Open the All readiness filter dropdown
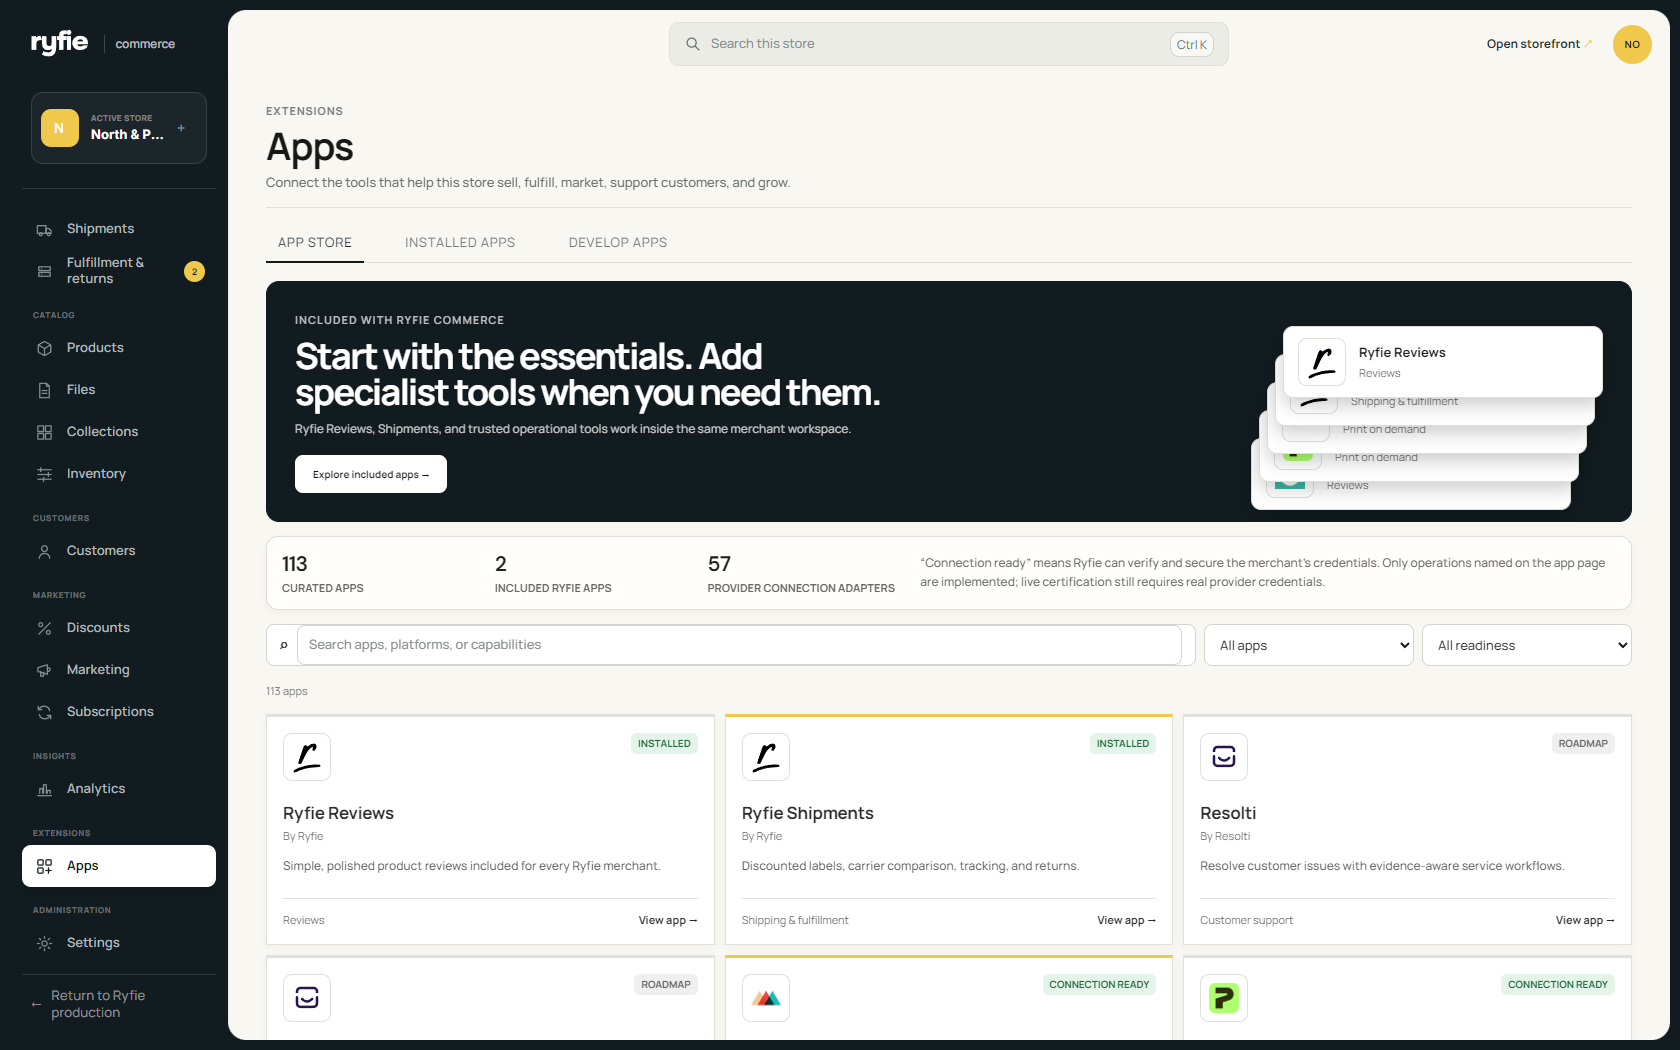 [x=1527, y=645]
